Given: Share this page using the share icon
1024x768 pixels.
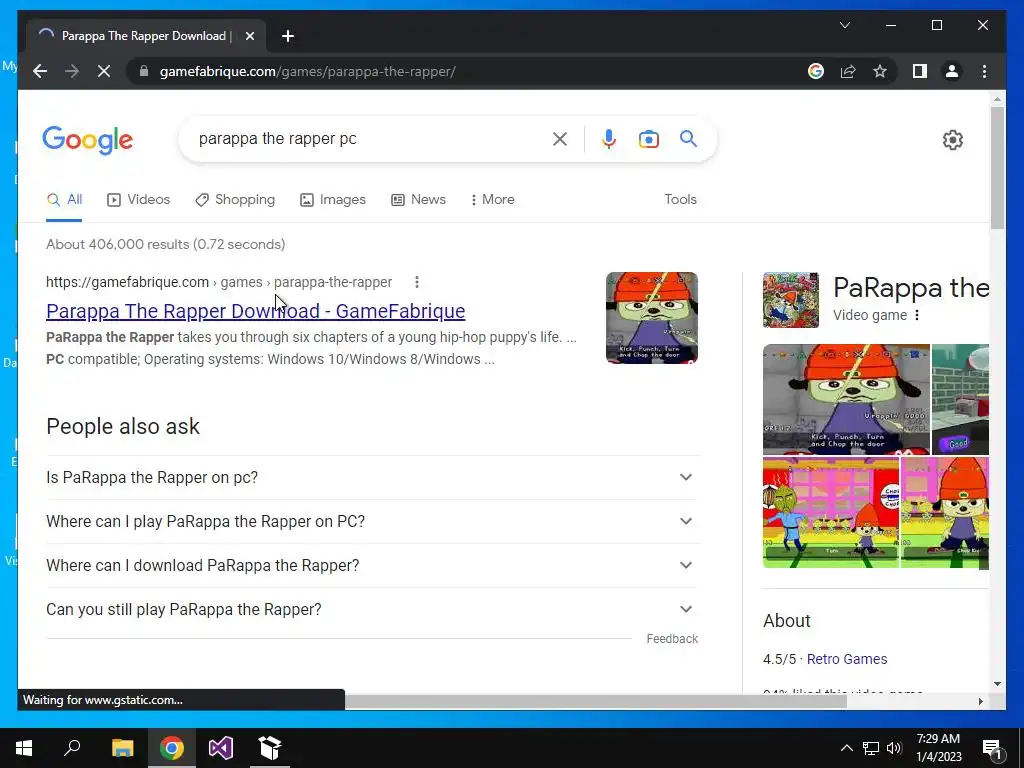Looking at the screenshot, I should 848,71.
